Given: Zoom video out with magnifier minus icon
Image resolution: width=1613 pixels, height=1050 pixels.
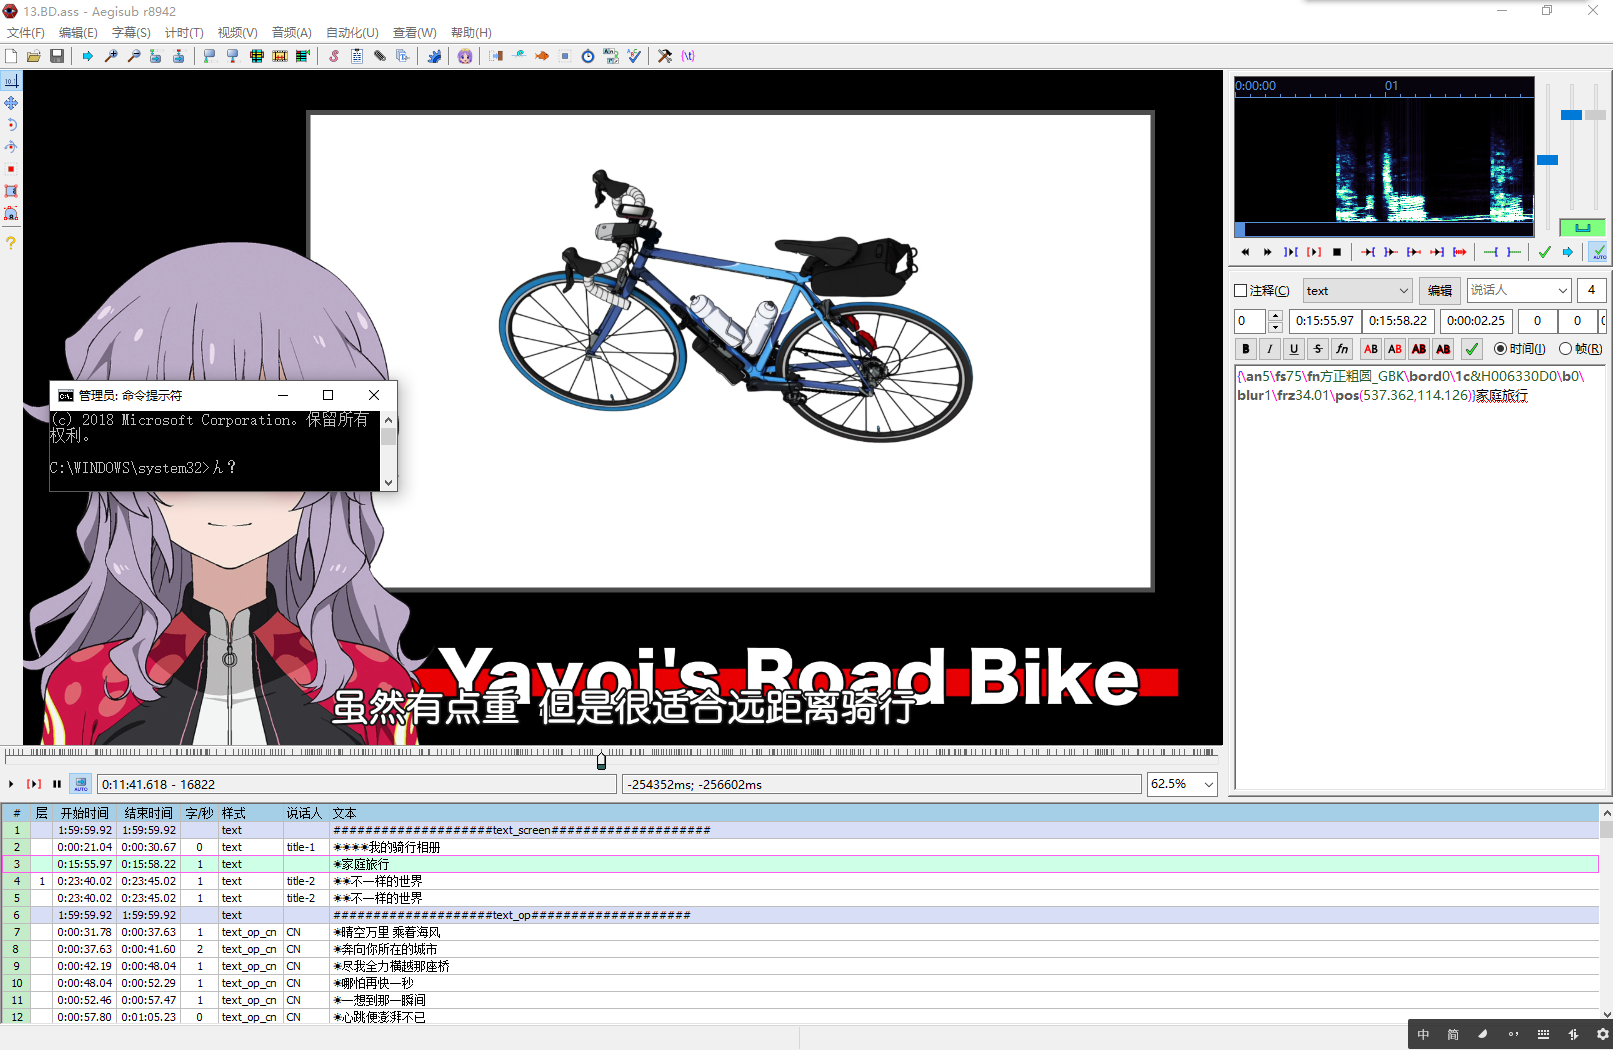Looking at the screenshot, I should (x=134, y=56).
